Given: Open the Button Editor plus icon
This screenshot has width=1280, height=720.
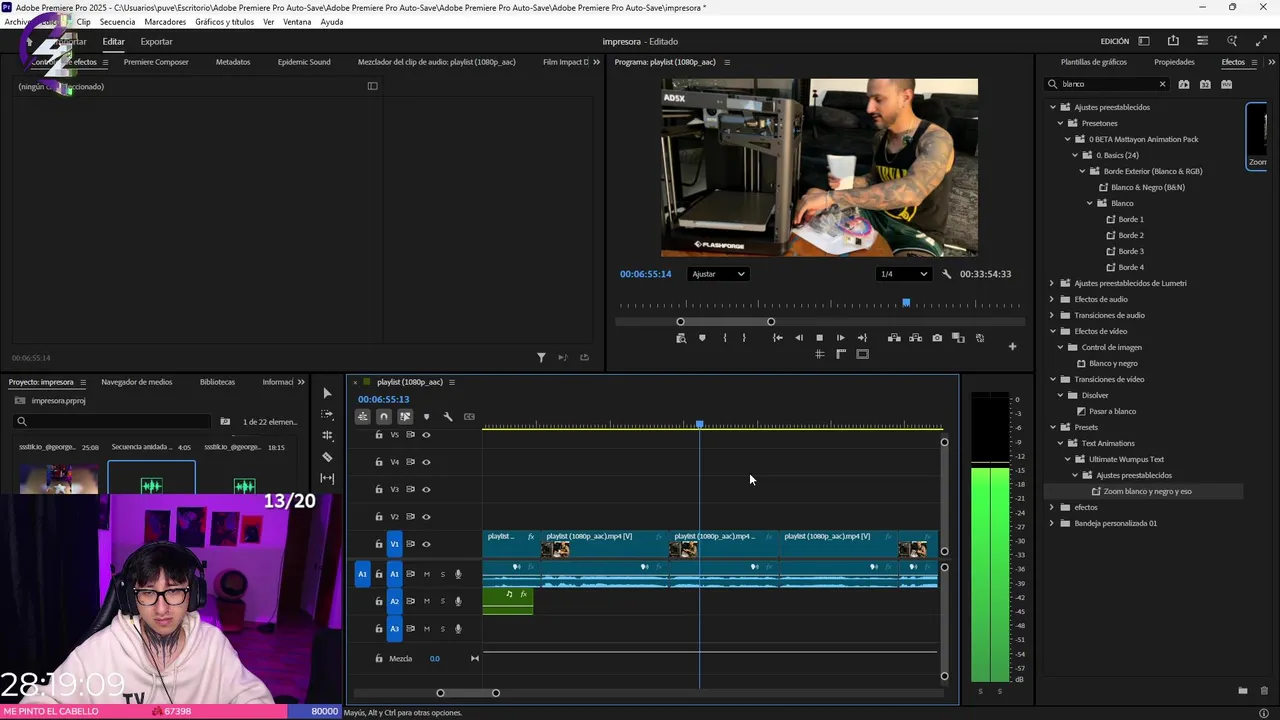Looking at the screenshot, I should (x=1012, y=346).
